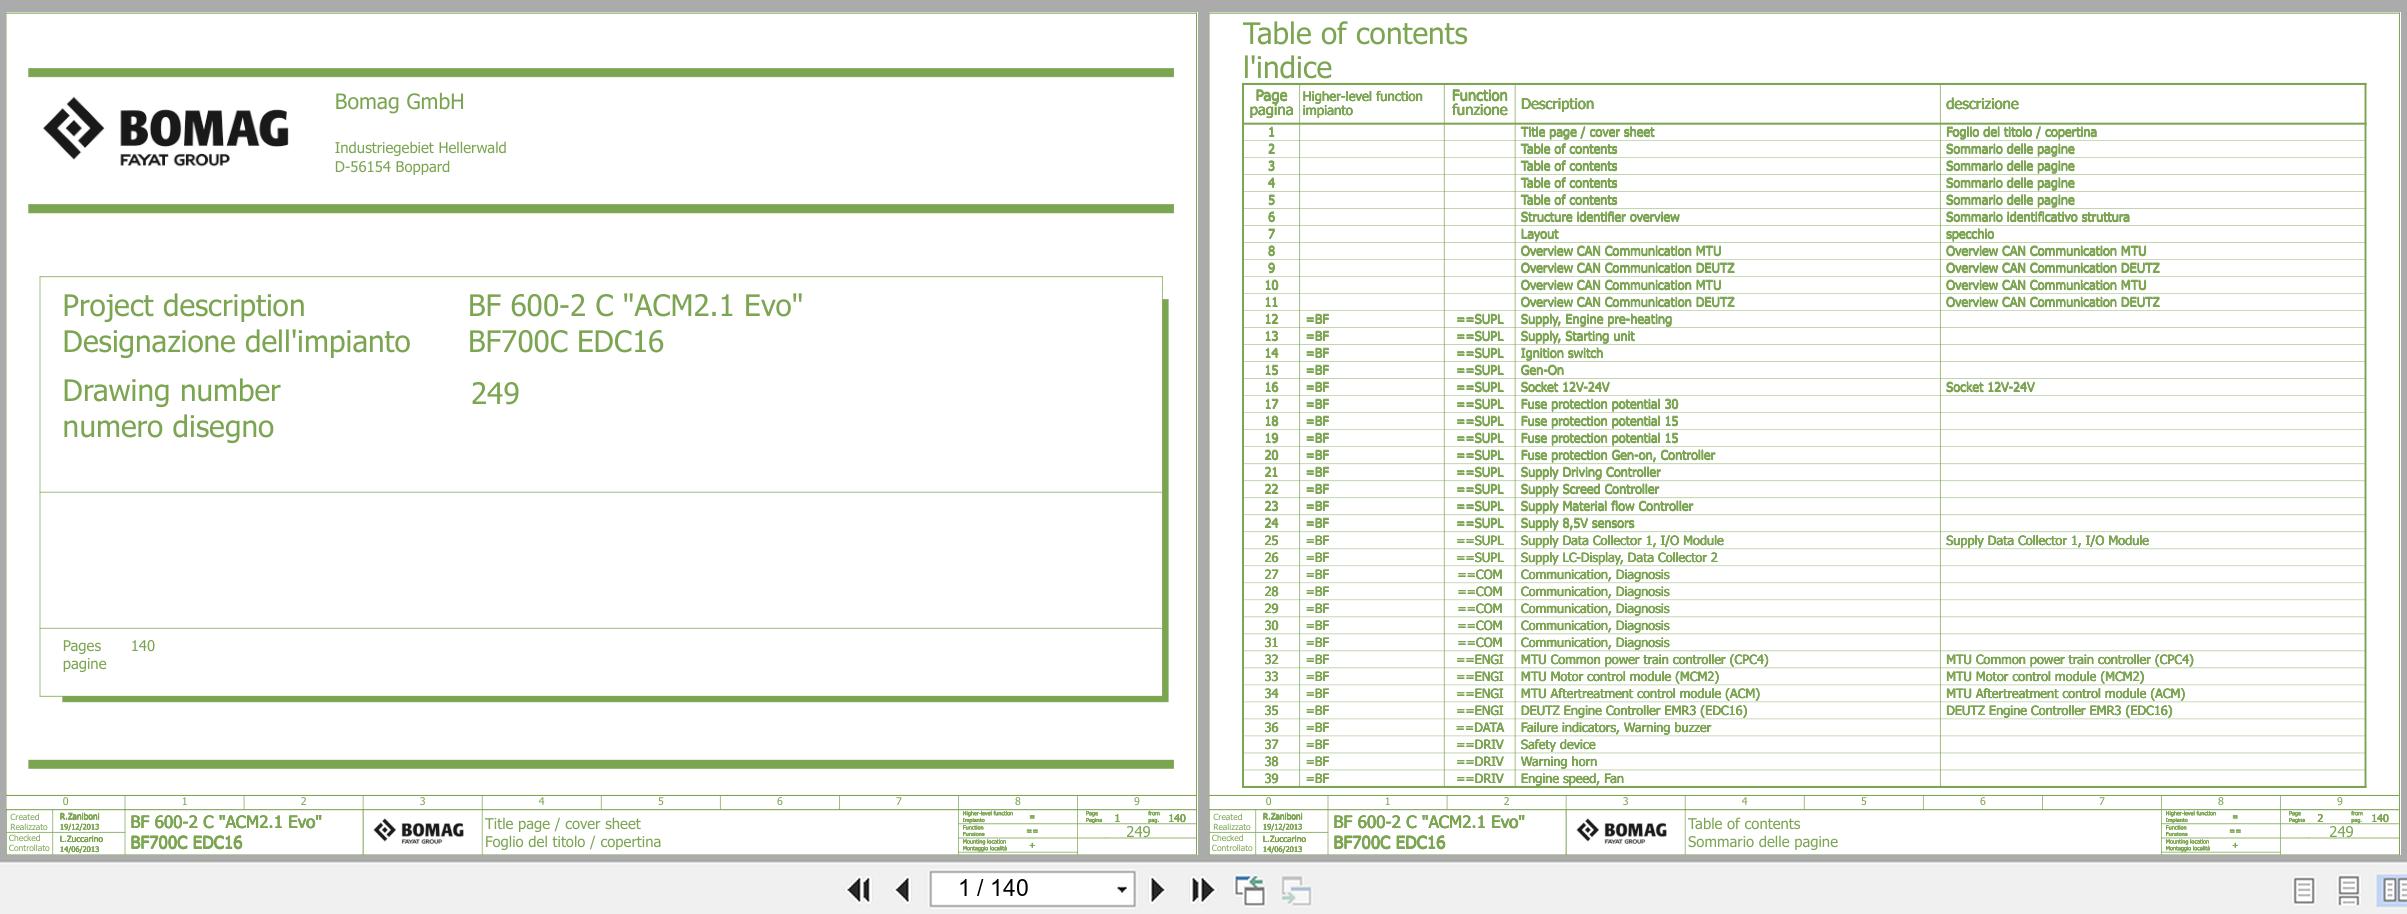Open 'Warning horn' contents entry
The image size is (2407, 914).
[1558, 762]
